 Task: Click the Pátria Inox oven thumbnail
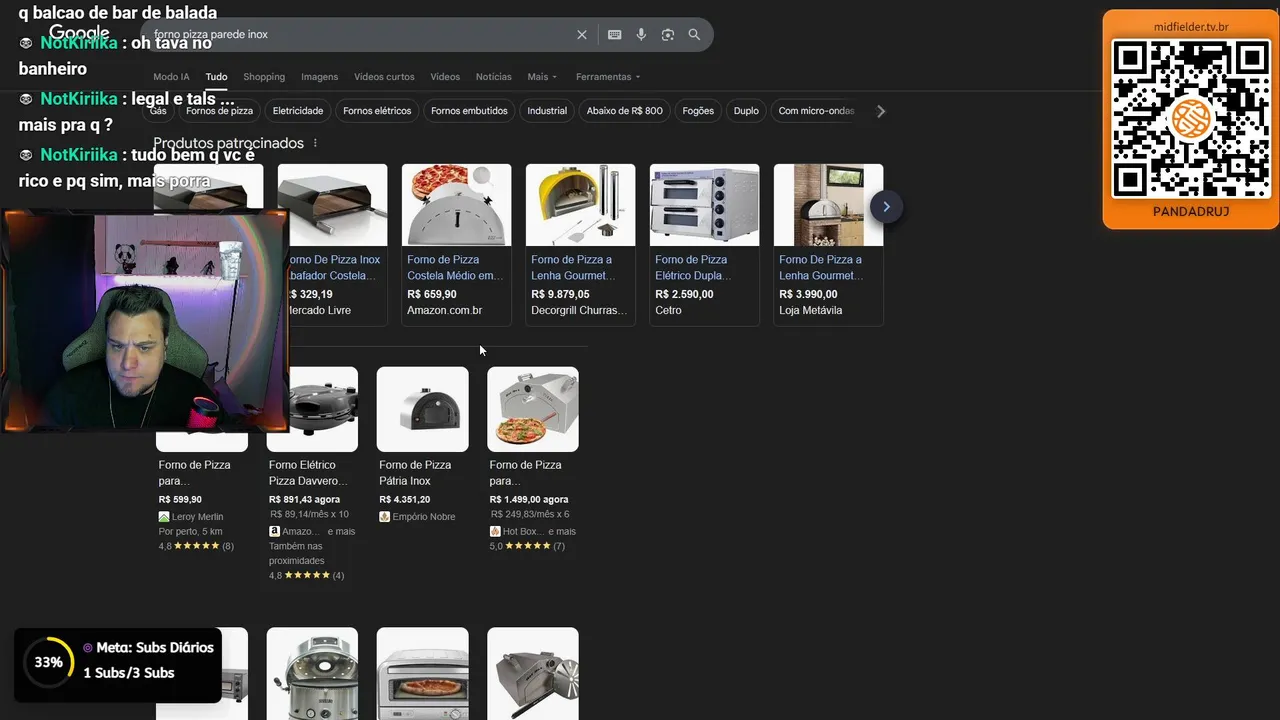click(422, 409)
